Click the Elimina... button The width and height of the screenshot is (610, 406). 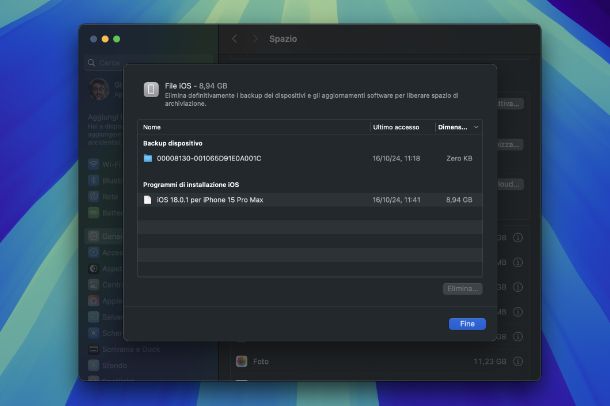(x=463, y=289)
